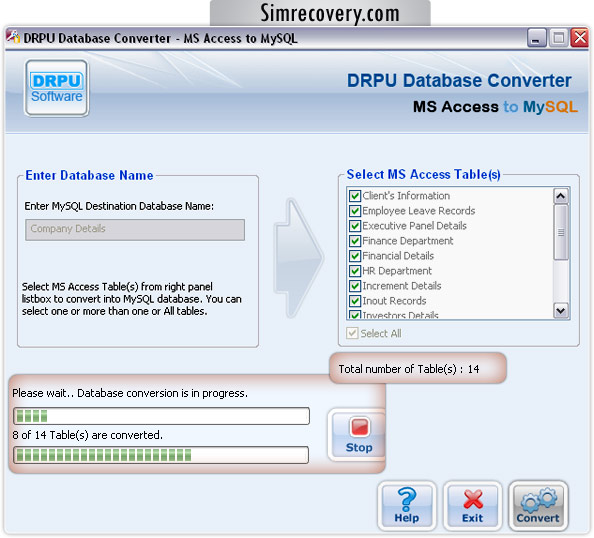
Task: Close the DRPU Database Converter window
Action: click(580, 38)
